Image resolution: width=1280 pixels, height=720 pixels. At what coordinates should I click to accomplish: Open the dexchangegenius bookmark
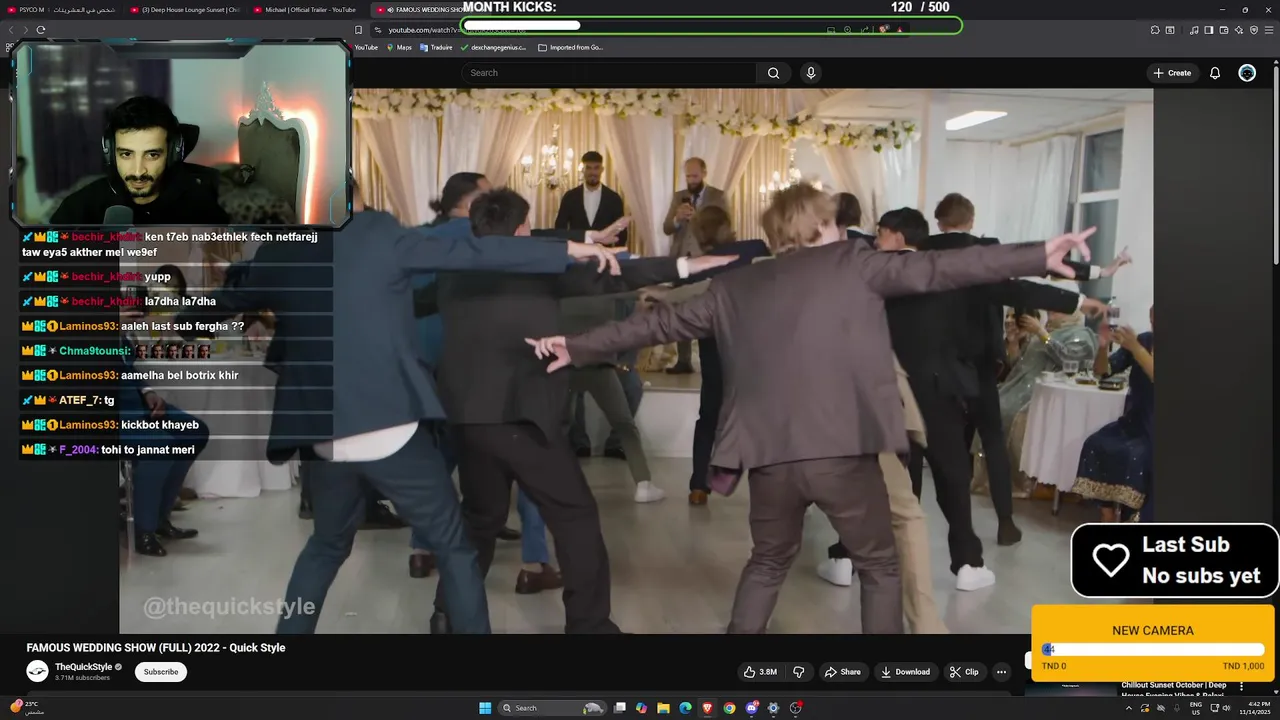pos(494,47)
